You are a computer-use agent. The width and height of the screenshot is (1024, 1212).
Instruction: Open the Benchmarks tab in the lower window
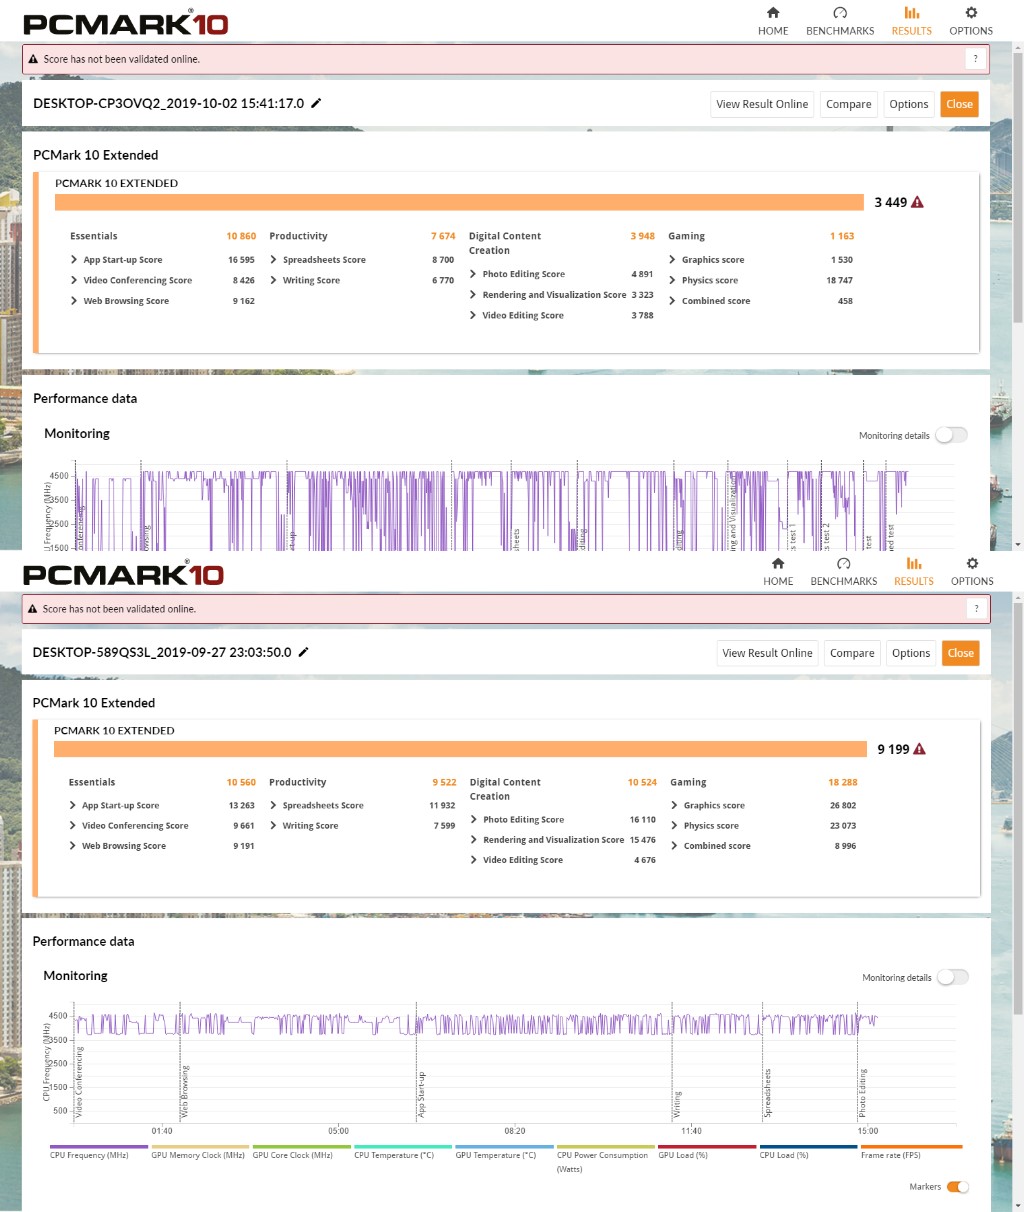(844, 572)
